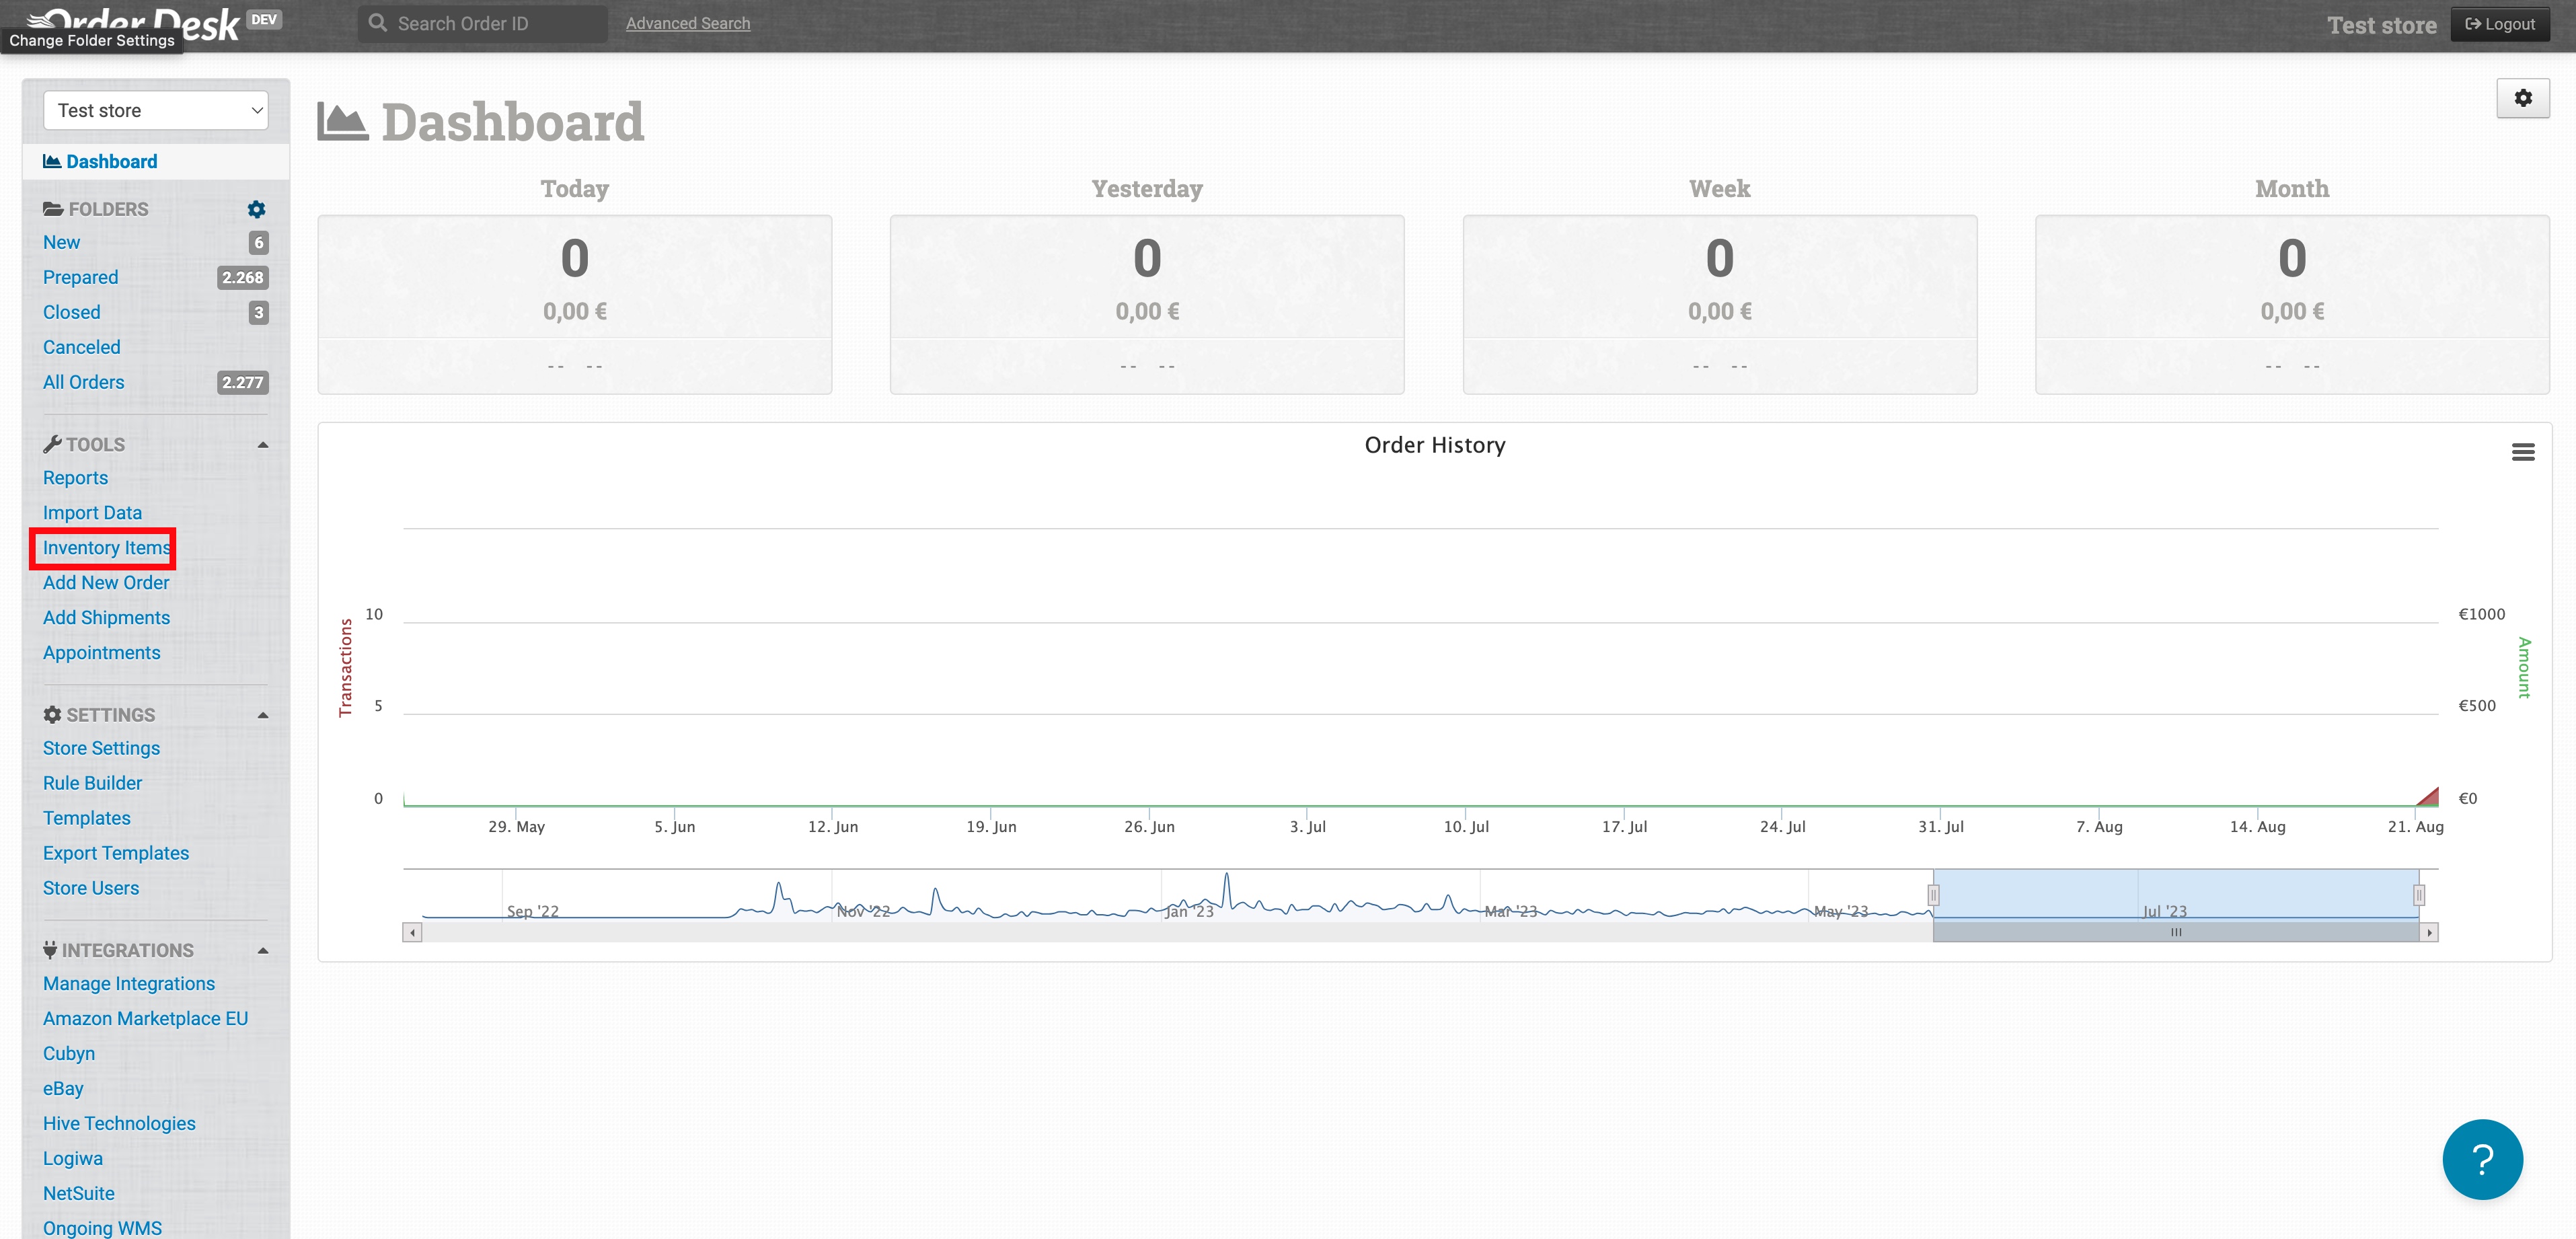Open the Test store dropdown selector
2576x1239 pixels.
156,110
